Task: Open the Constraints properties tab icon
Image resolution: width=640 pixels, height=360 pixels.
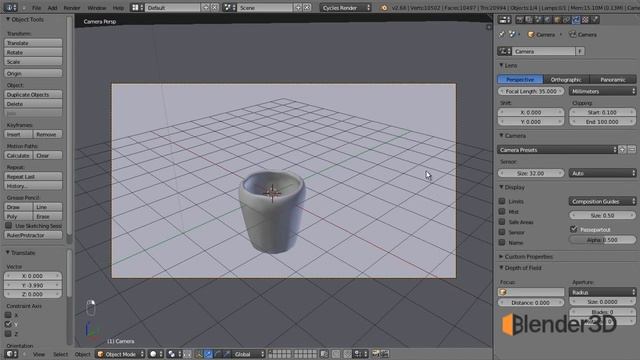Action: 567,20
